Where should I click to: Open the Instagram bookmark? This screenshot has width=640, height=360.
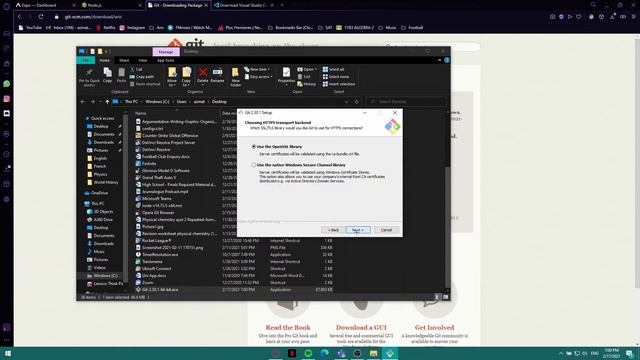coord(133,28)
